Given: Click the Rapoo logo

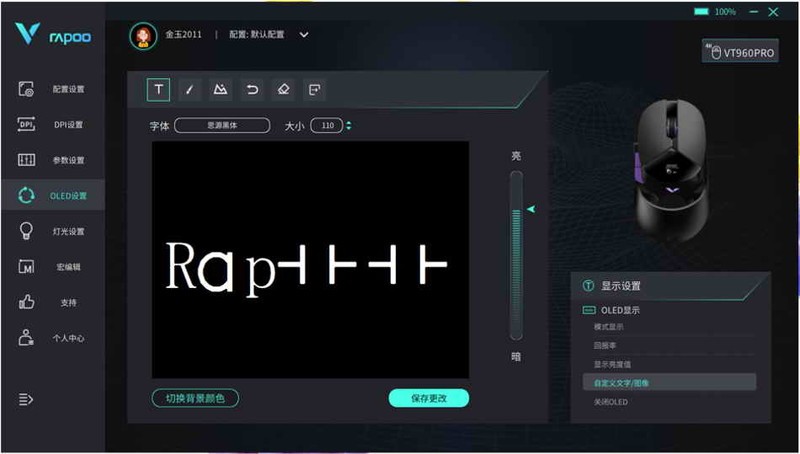Looking at the screenshot, I should coord(54,34).
